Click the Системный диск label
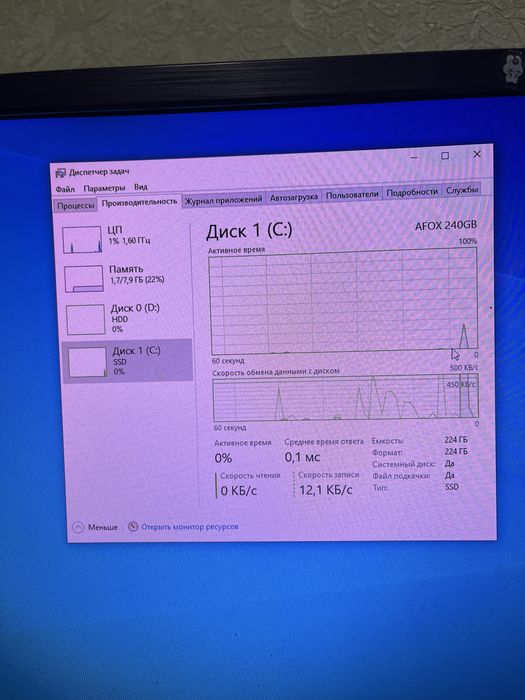This screenshot has height=700, width=525. (404, 464)
